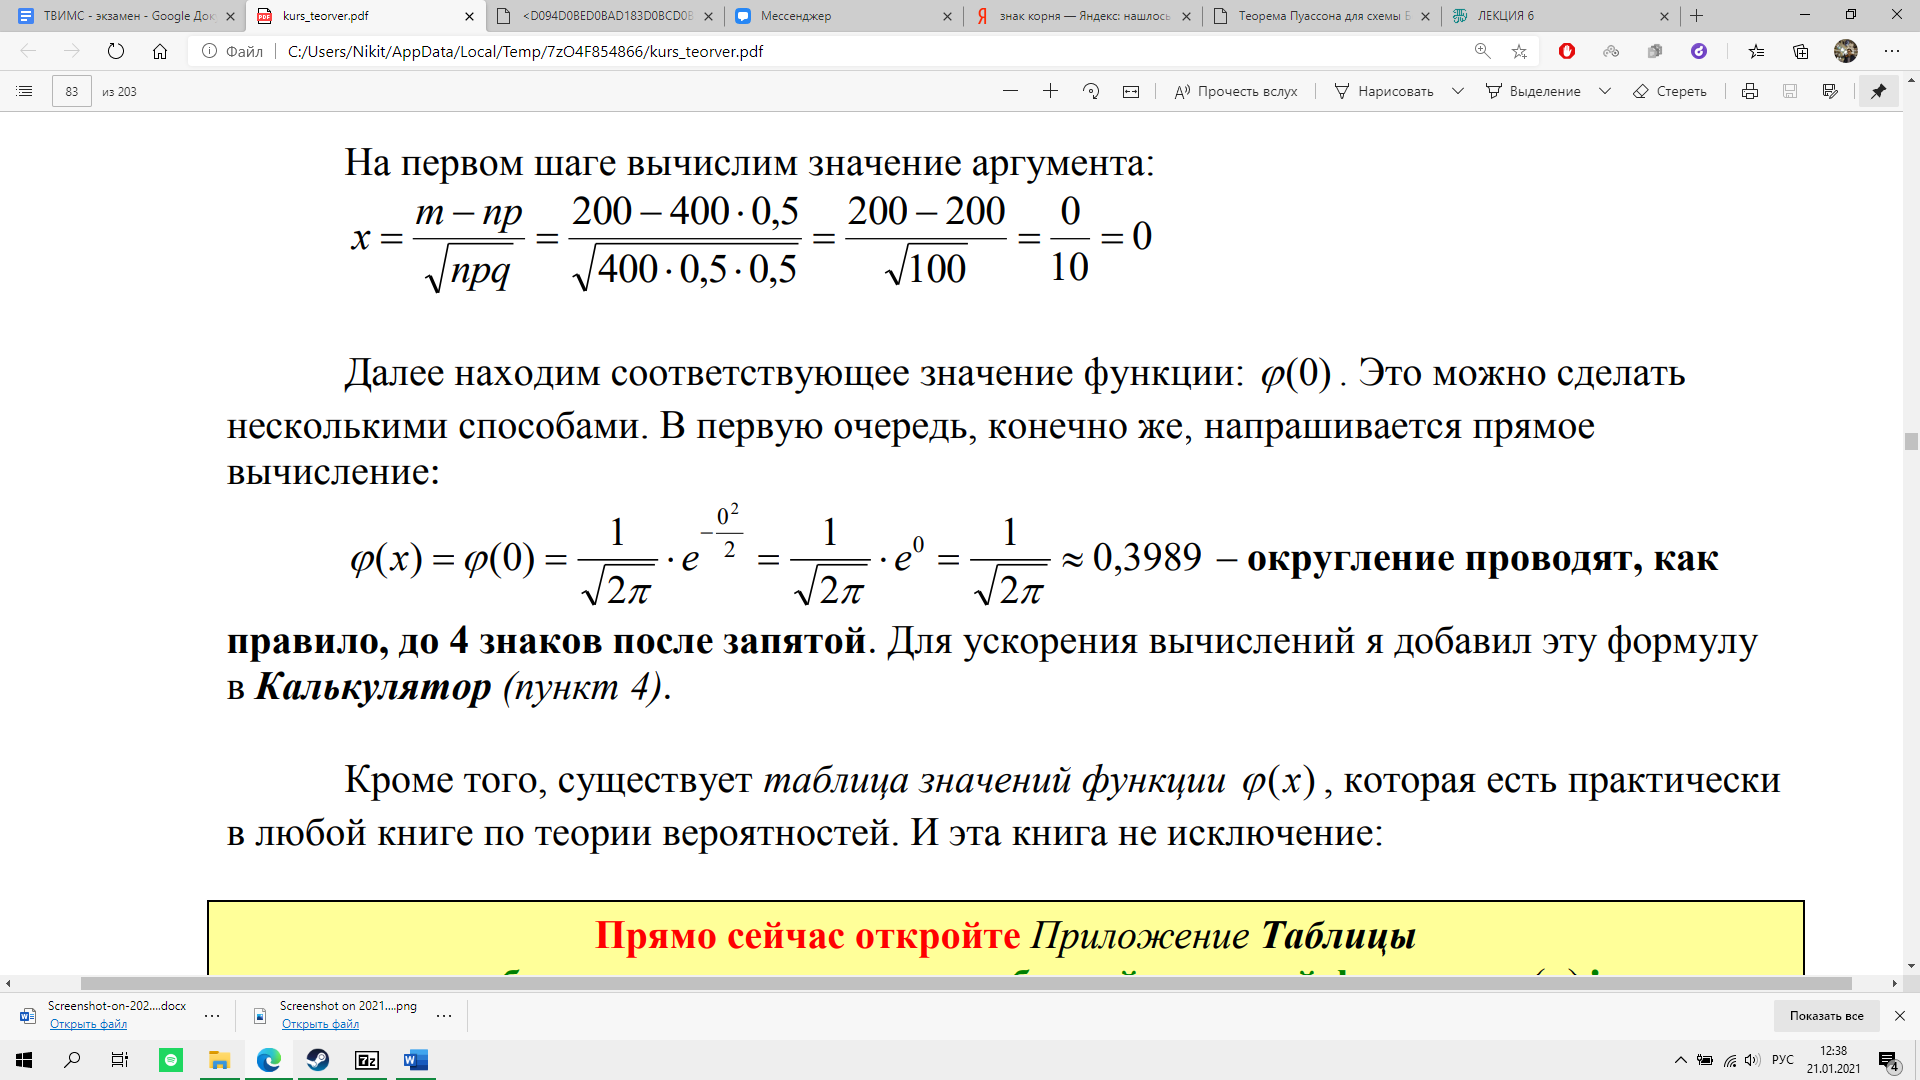Screen dimensions: 1920x1080
Task: Click the Save As icon in PDF toolbar
Action: [x=1830, y=91]
